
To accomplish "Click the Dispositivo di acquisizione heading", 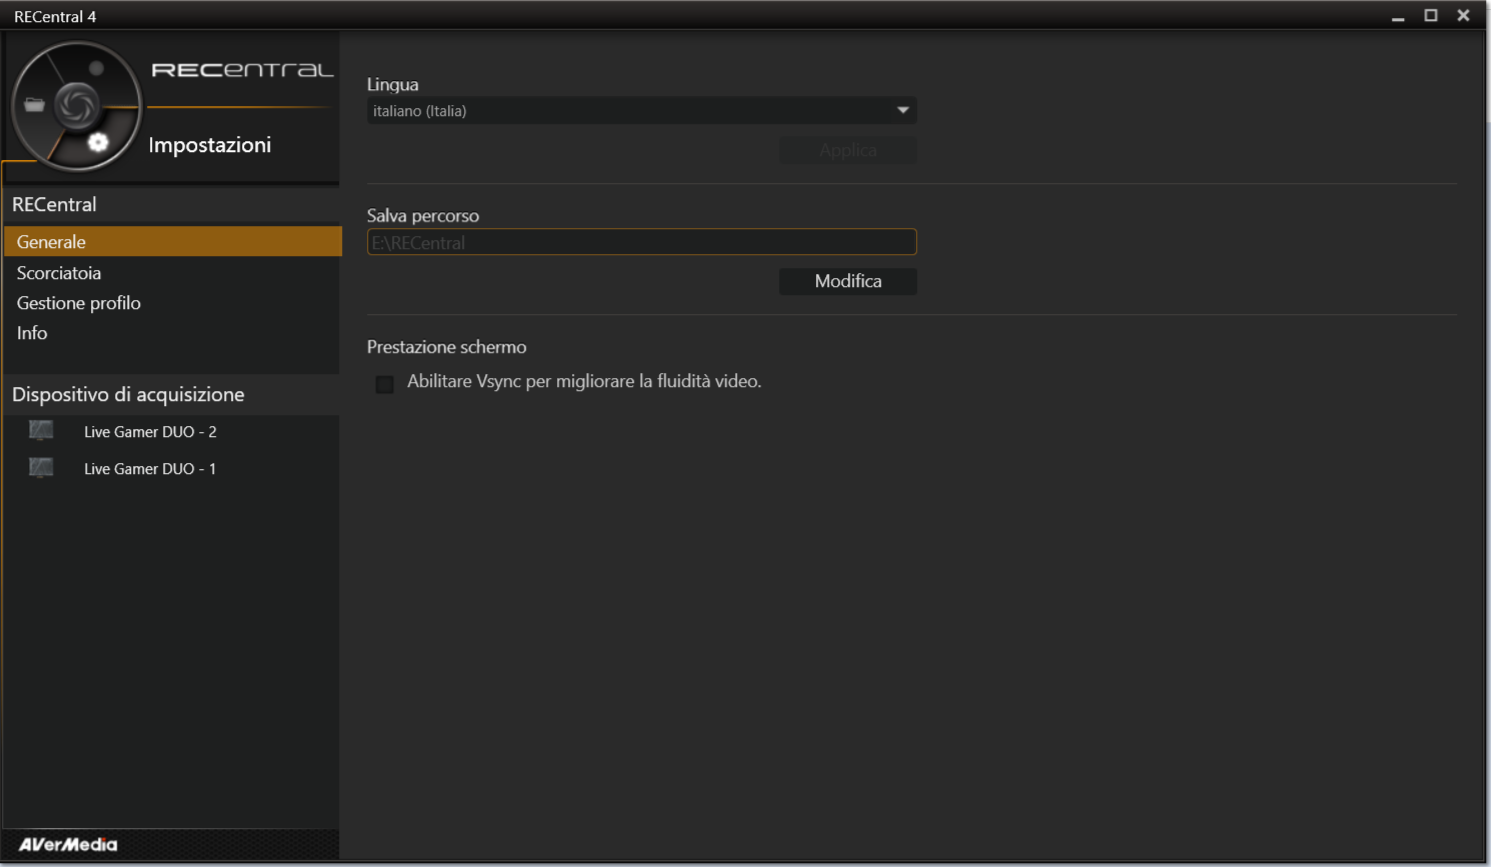I will (x=128, y=394).
